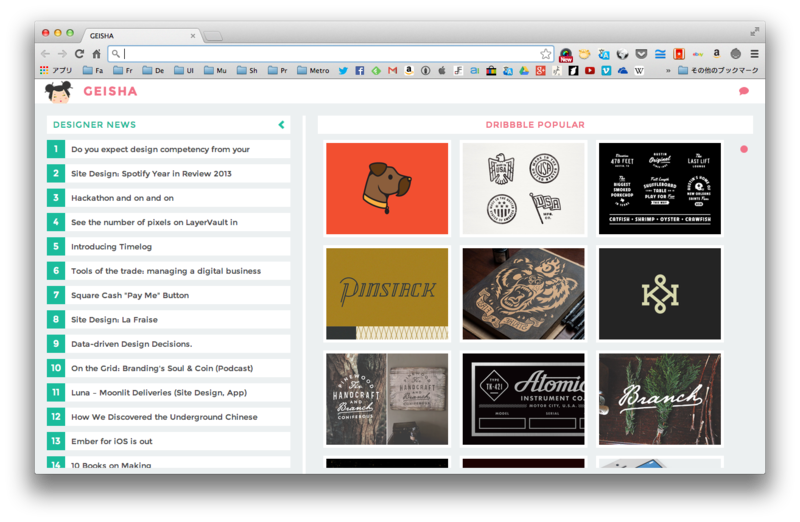Image resolution: width=800 pixels, height=522 pixels.
Task: Go to the browser home page
Action: click(96, 54)
